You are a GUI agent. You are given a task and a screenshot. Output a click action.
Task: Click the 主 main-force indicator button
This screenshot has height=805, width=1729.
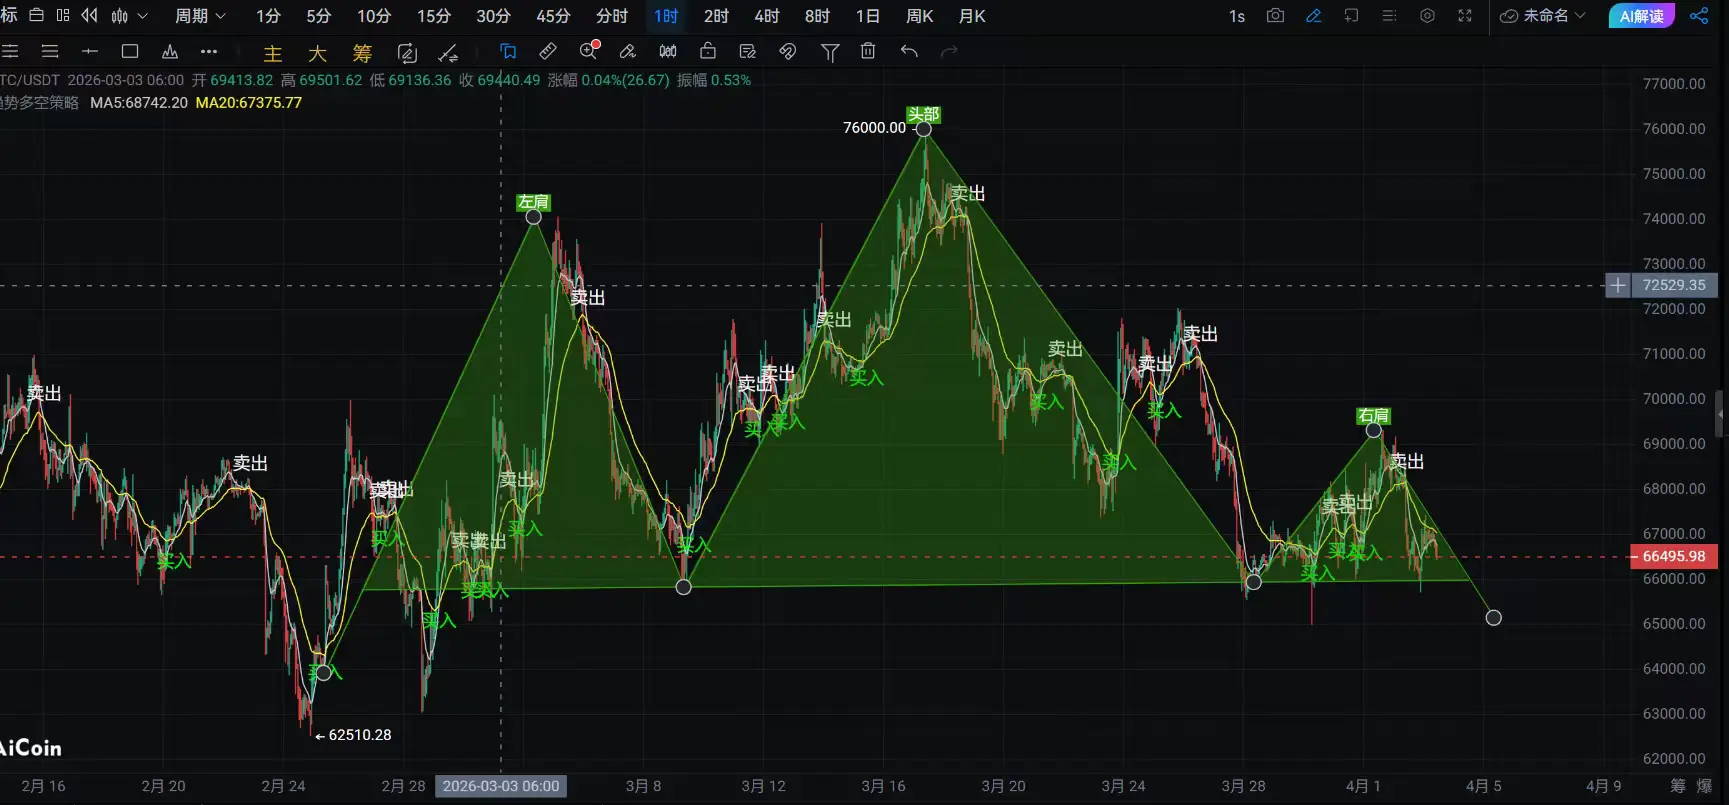point(273,54)
